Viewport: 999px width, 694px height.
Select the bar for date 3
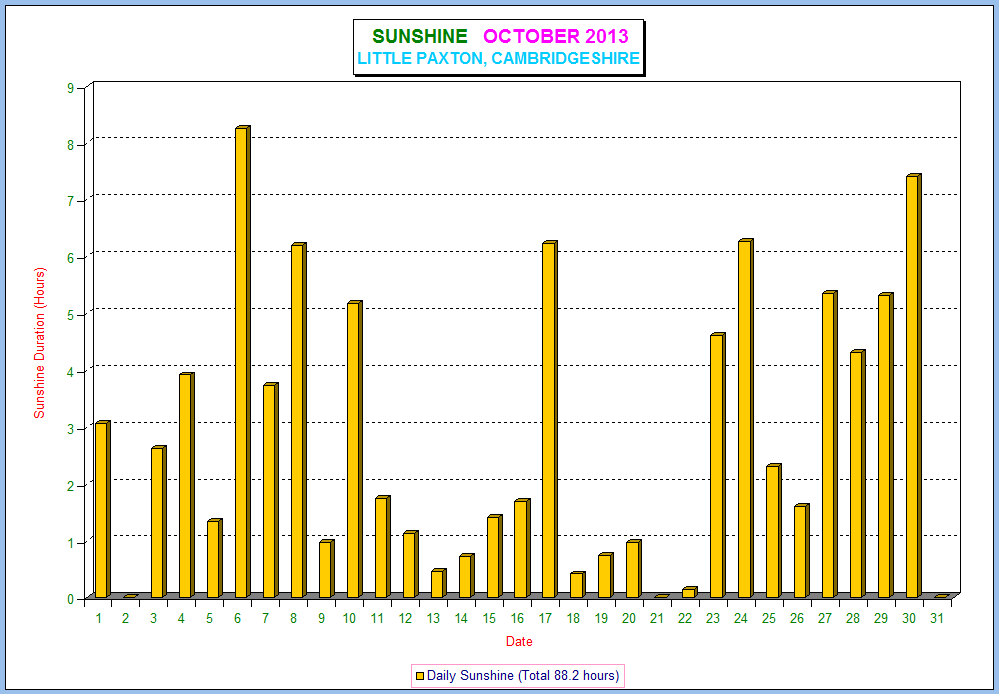click(x=159, y=522)
